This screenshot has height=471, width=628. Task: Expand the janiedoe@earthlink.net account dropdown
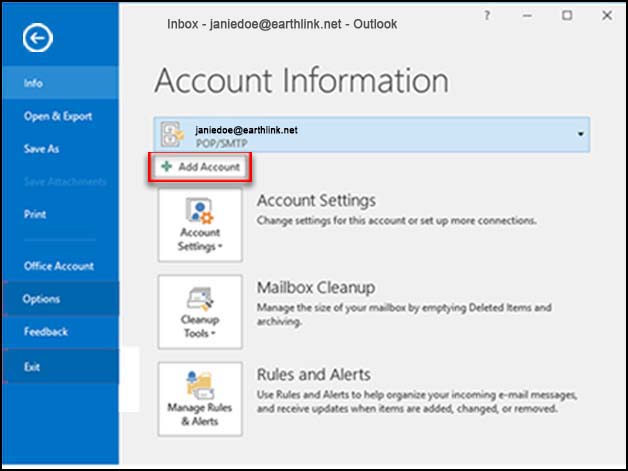(580, 134)
